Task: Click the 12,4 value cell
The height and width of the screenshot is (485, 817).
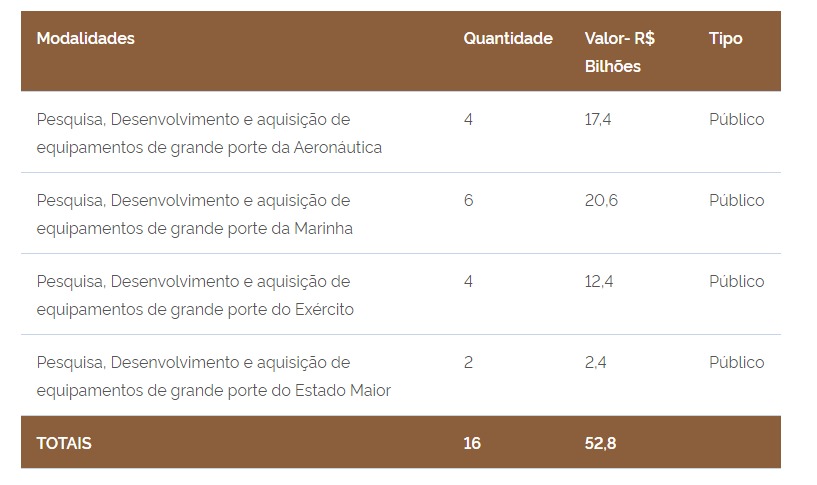Action: click(x=599, y=282)
